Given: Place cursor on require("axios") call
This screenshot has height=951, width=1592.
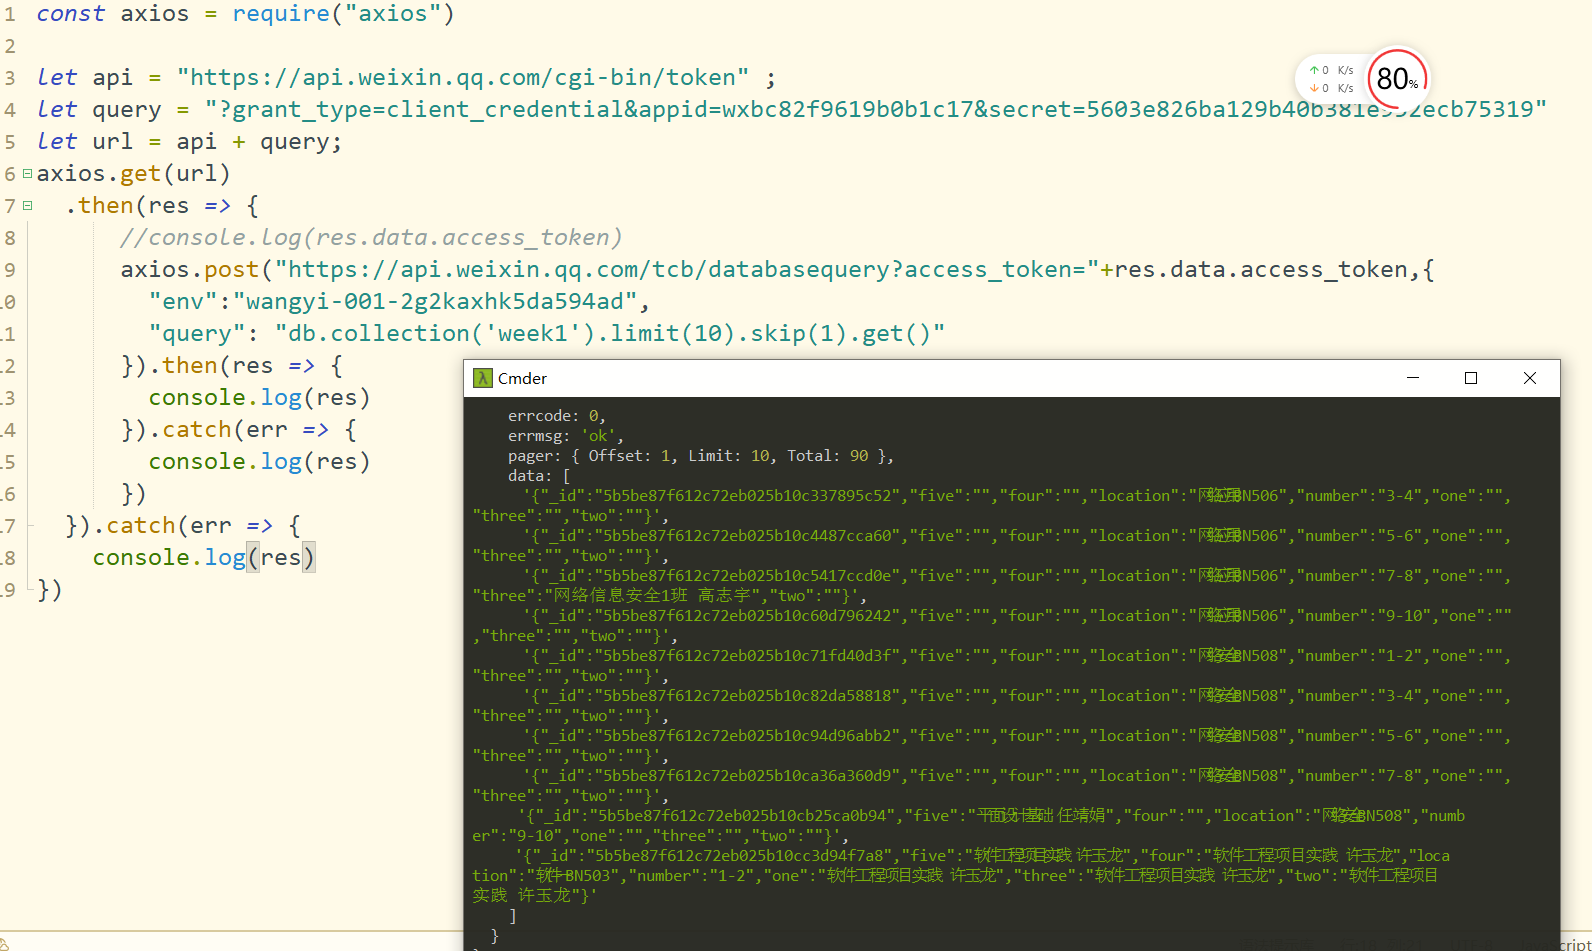Looking at the screenshot, I should 343,14.
